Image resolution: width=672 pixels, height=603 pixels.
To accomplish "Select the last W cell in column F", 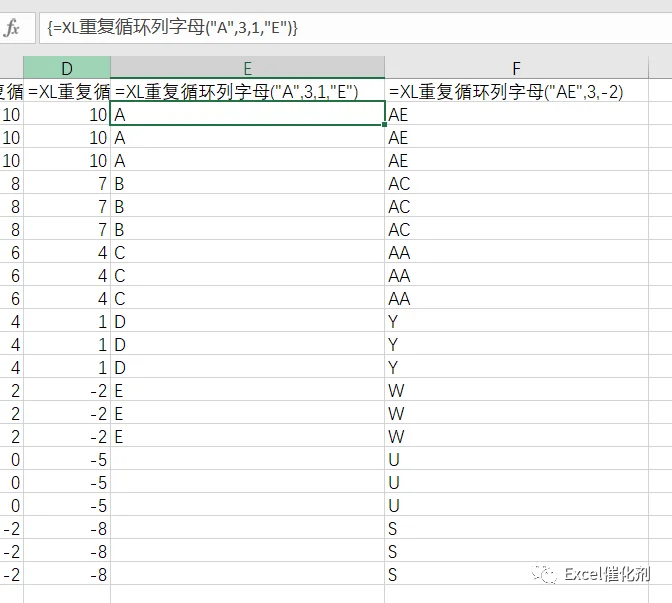I will point(516,436).
